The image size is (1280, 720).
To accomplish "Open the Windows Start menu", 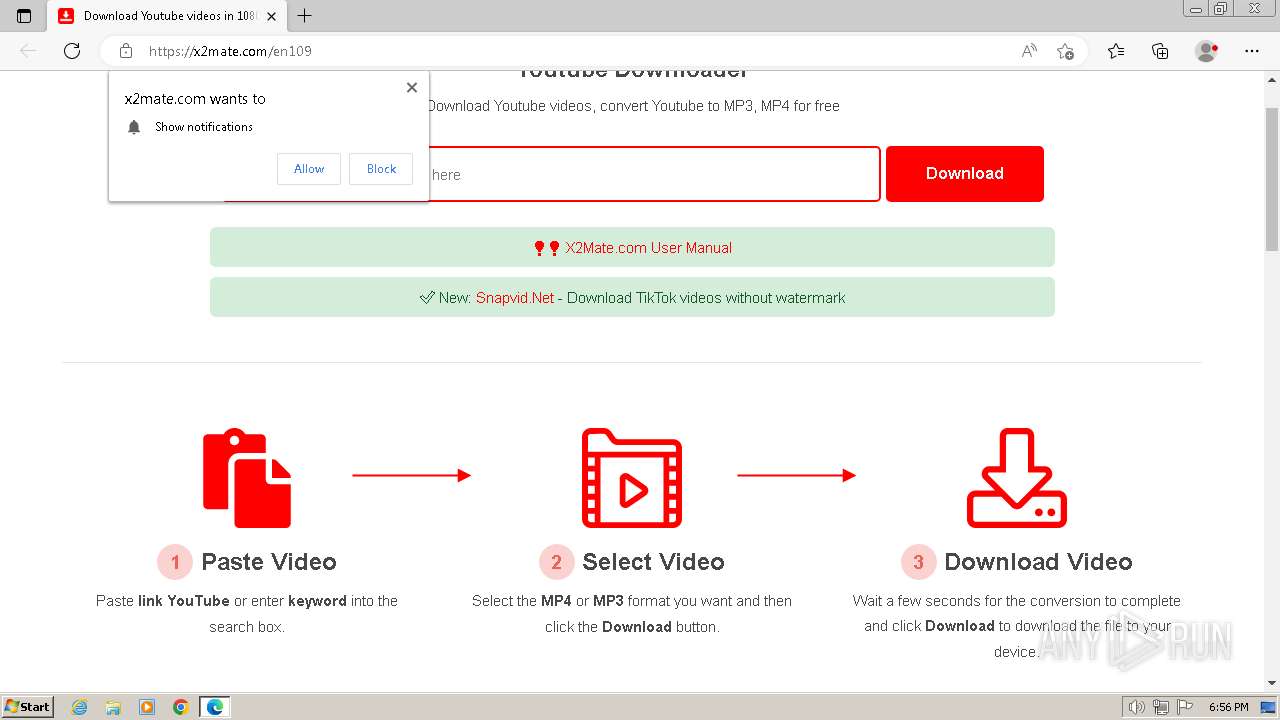I will (x=28, y=707).
